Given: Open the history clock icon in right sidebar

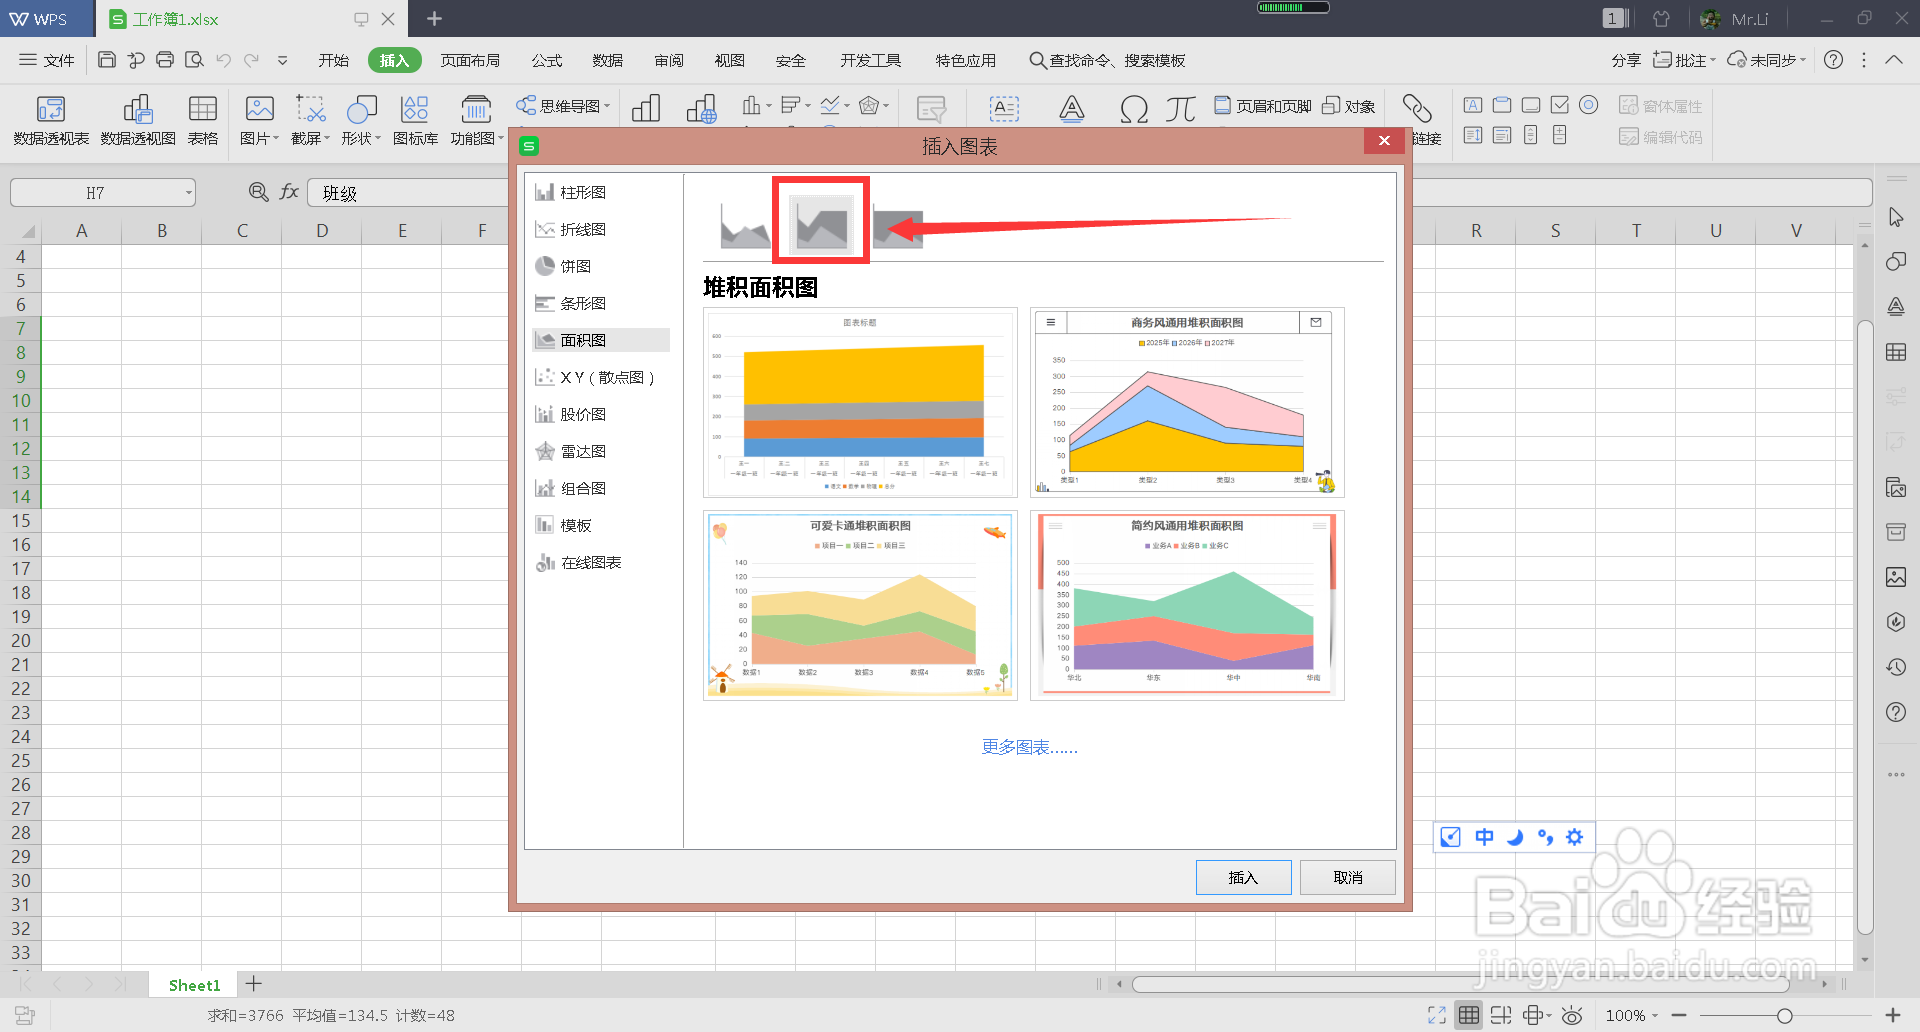Looking at the screenshot, I should tap(1896, 667).
